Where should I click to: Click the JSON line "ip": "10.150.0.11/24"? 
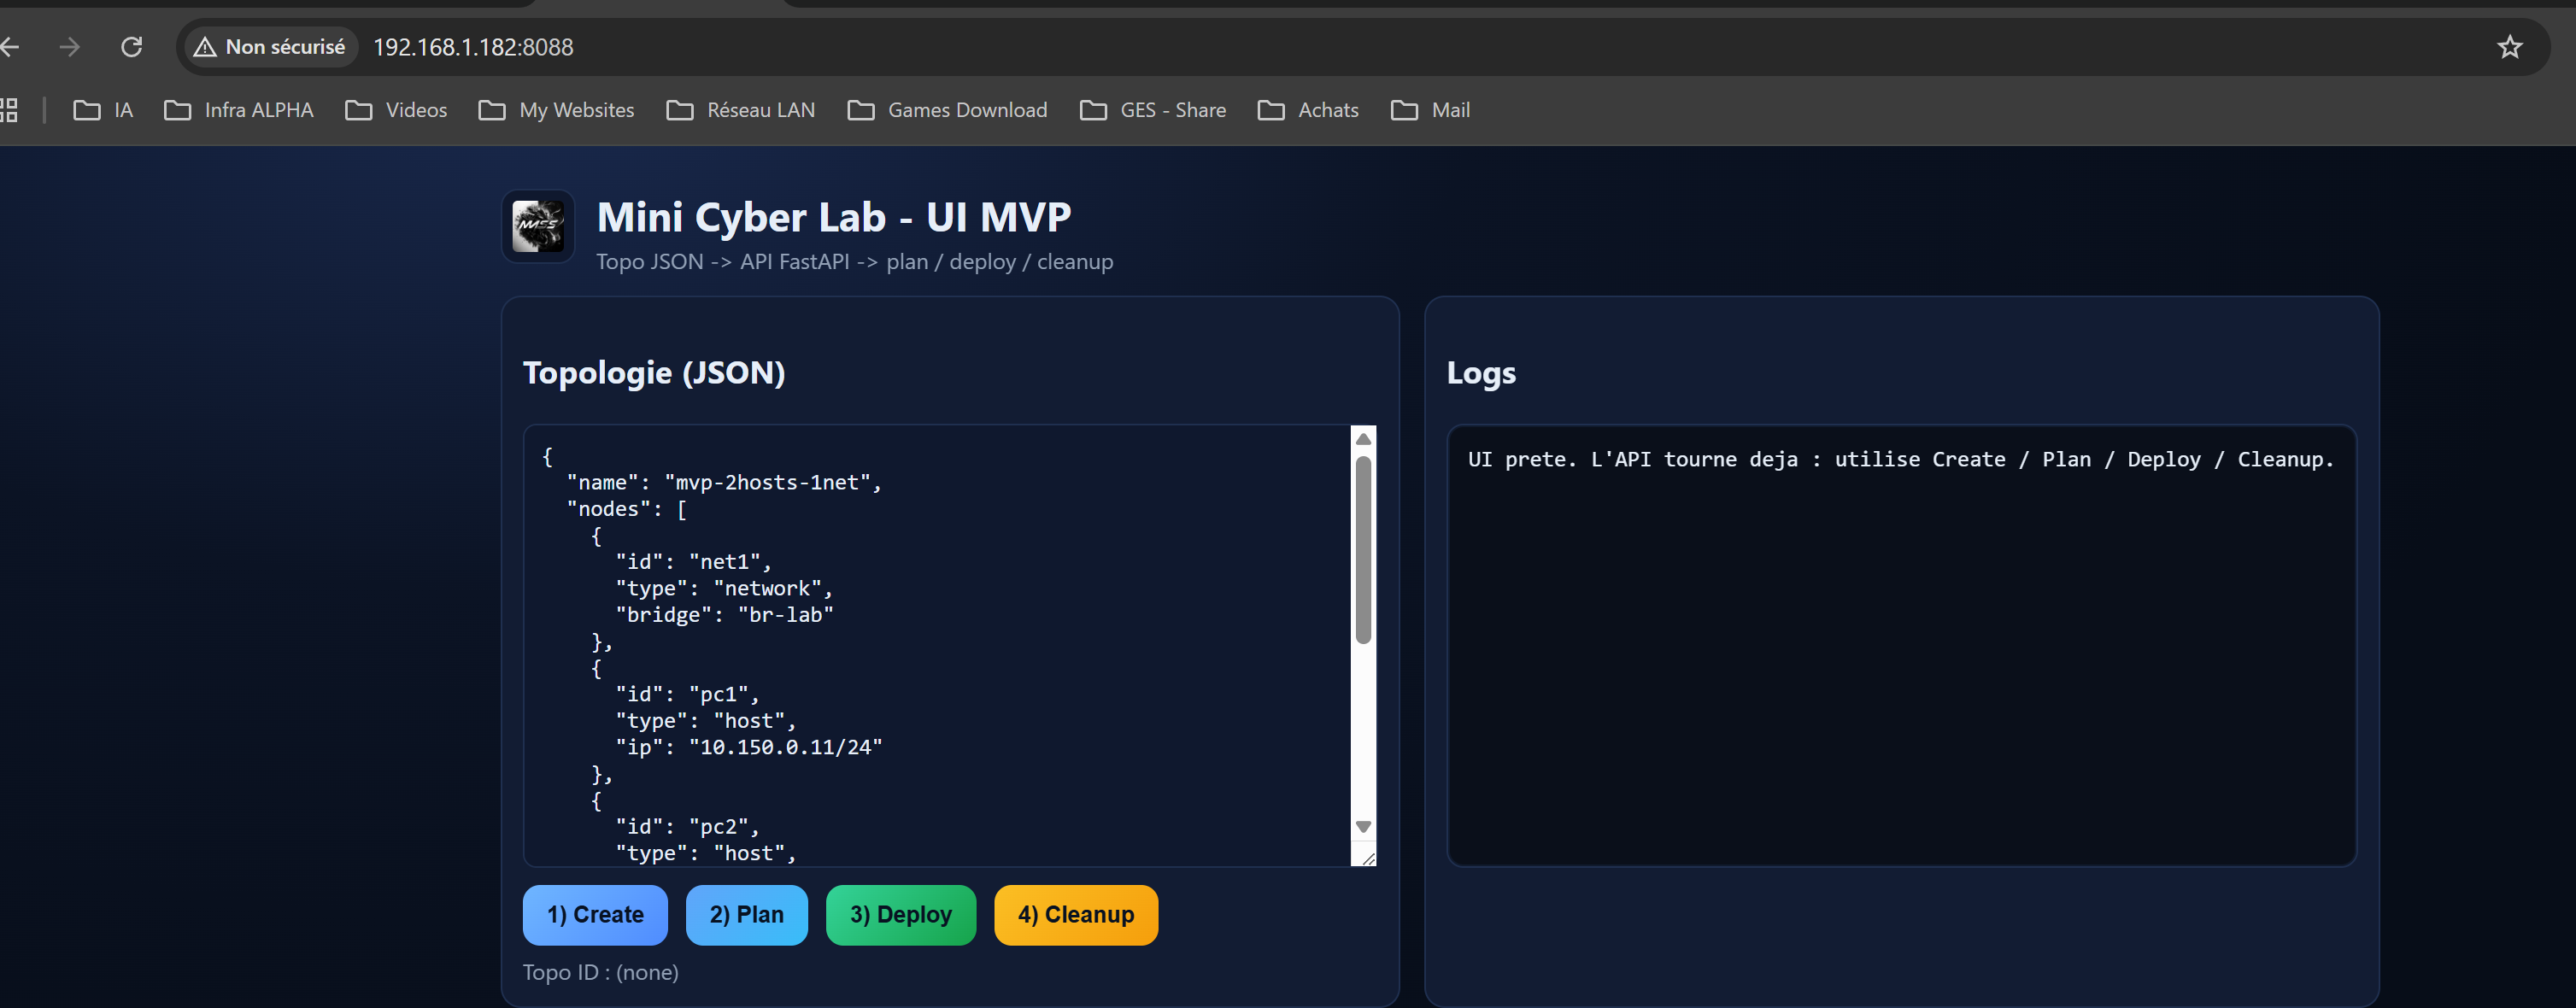tap(749, 747)
